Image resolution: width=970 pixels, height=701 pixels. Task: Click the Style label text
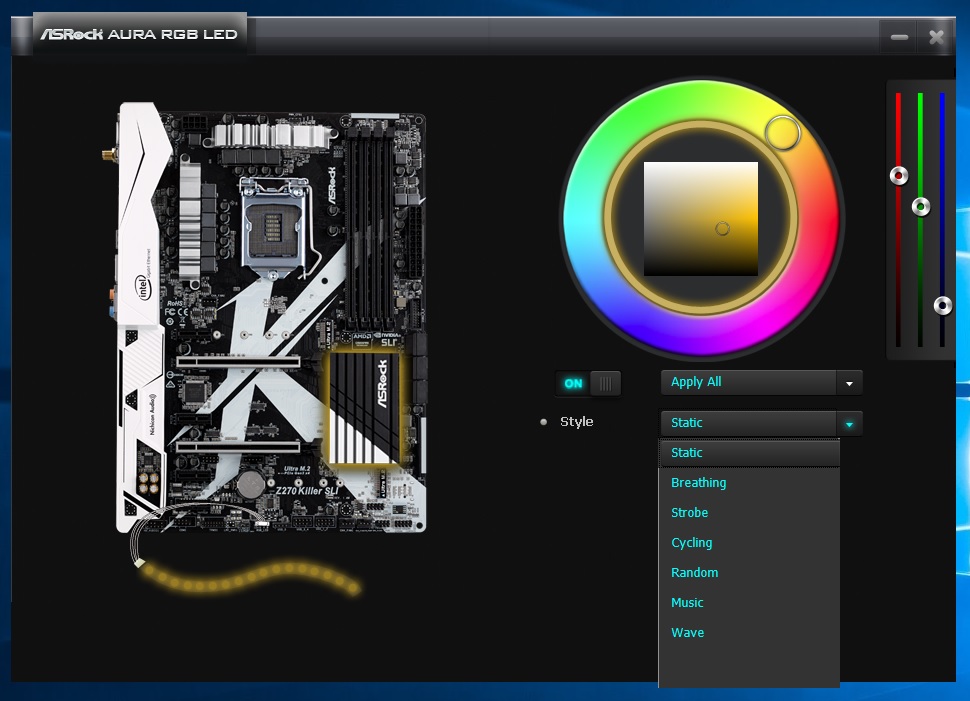577,422
